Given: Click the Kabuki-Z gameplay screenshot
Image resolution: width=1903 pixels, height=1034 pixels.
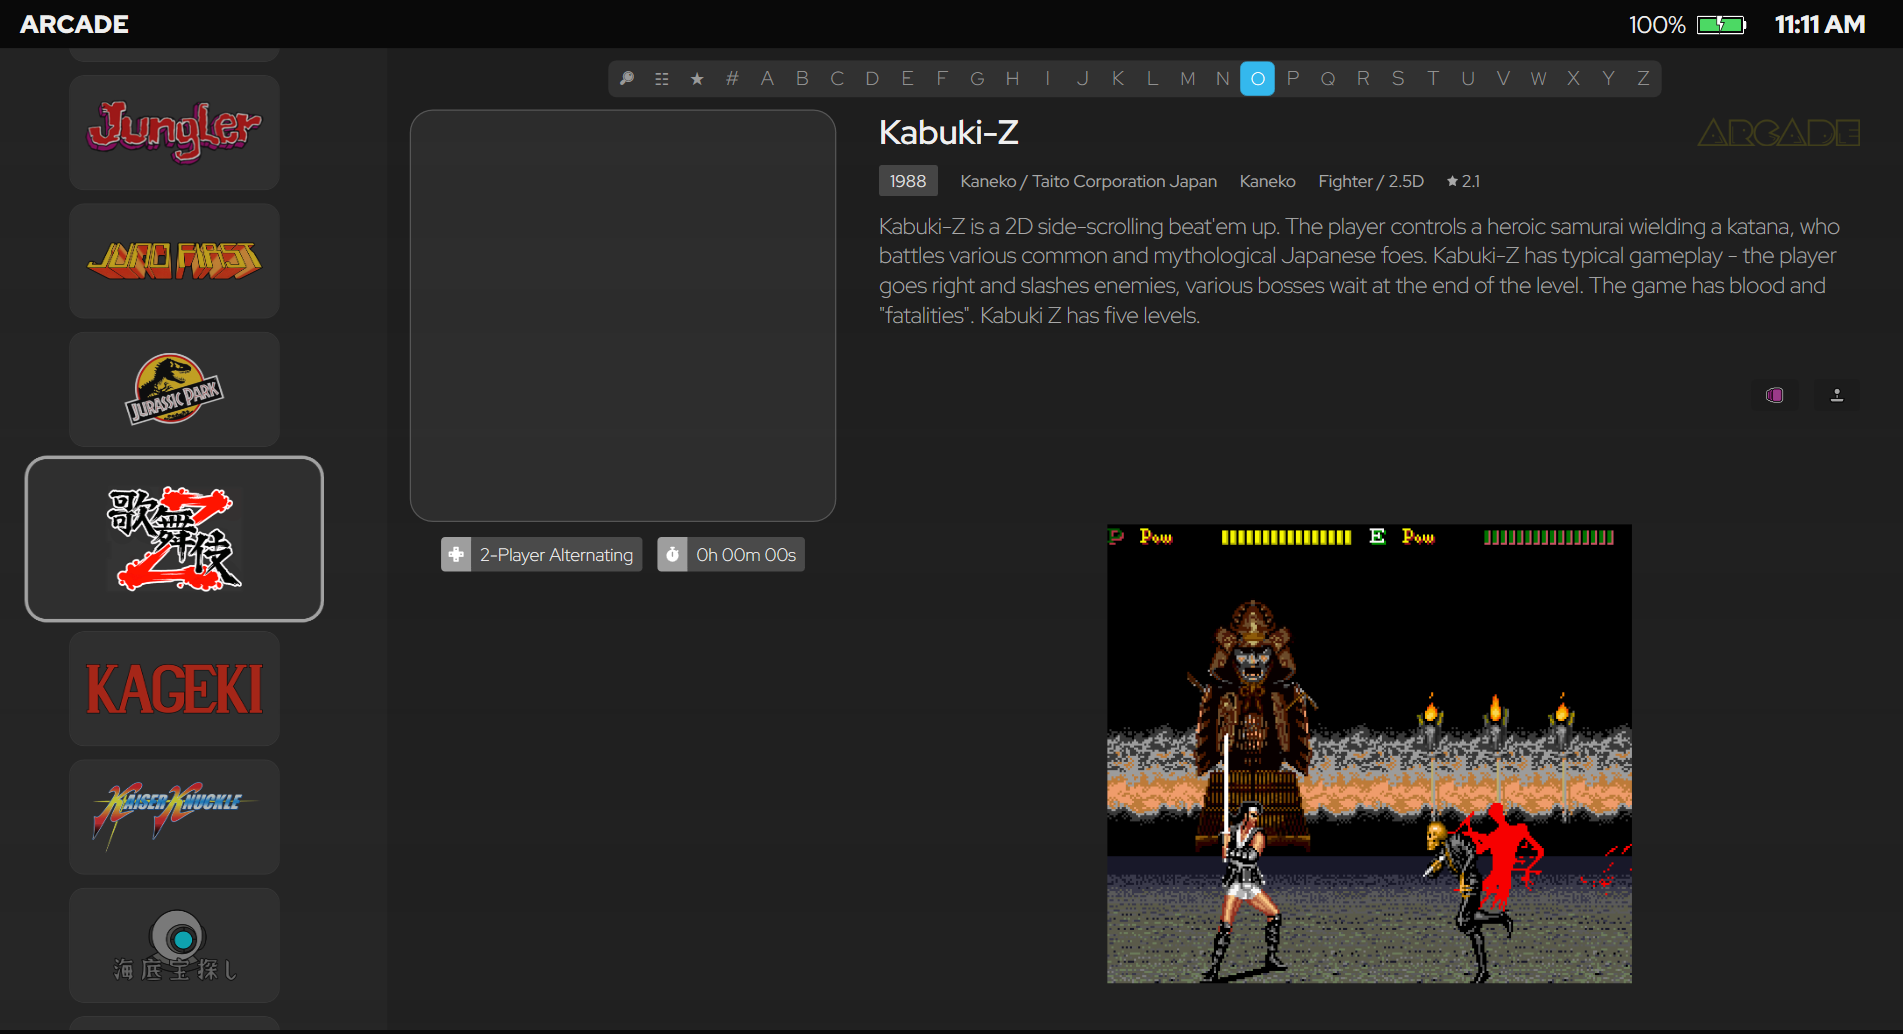Looking at the screenshot, I should (1369, 754).
